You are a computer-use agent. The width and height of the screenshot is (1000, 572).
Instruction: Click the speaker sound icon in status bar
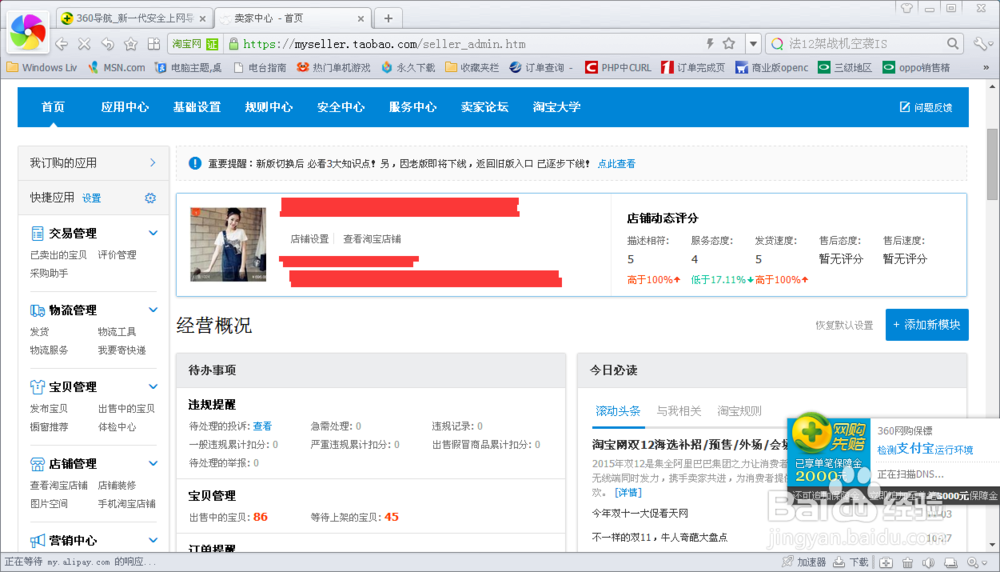[x=929, y=562]
